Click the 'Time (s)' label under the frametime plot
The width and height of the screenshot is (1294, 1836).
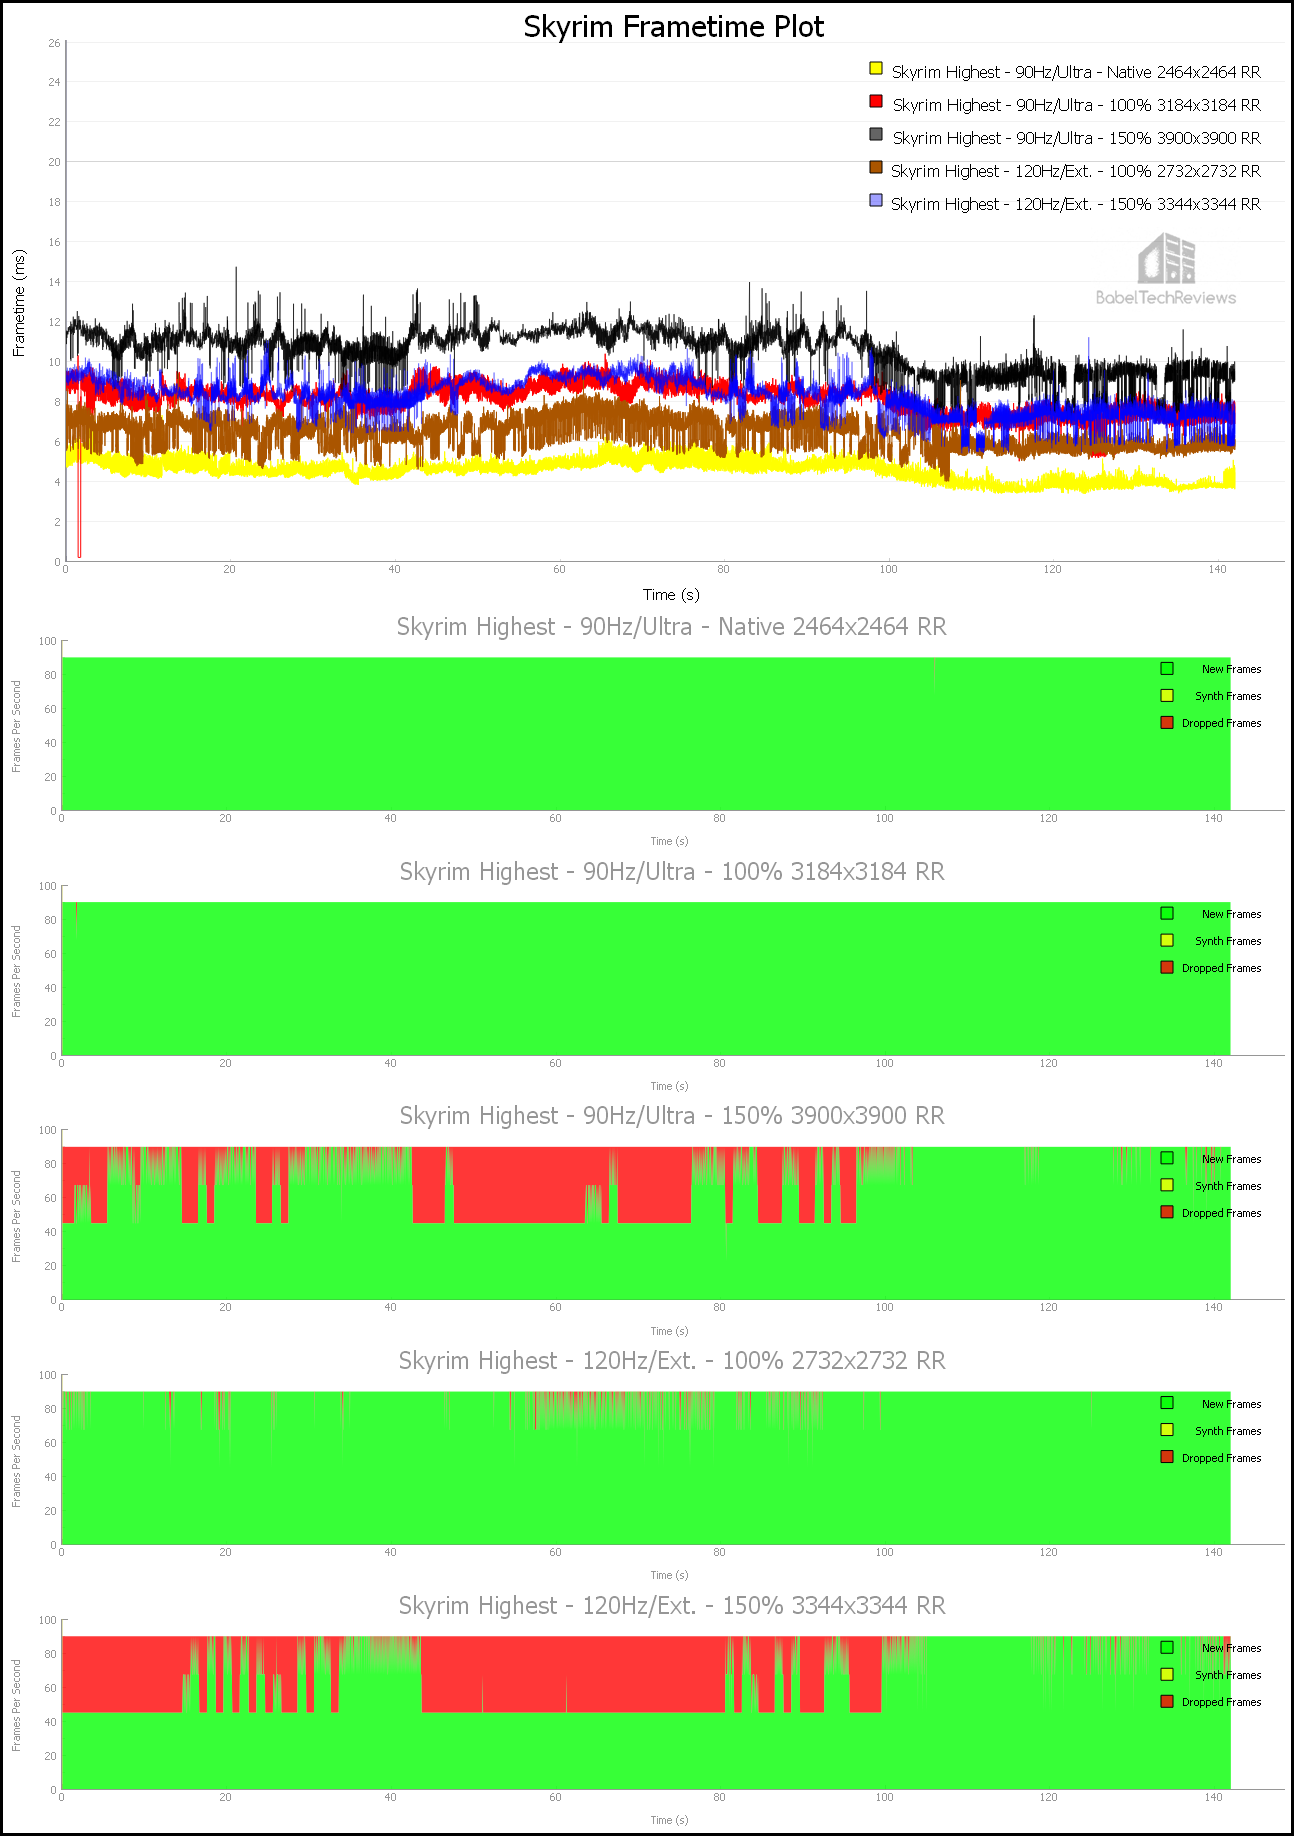tap(671, 594)
